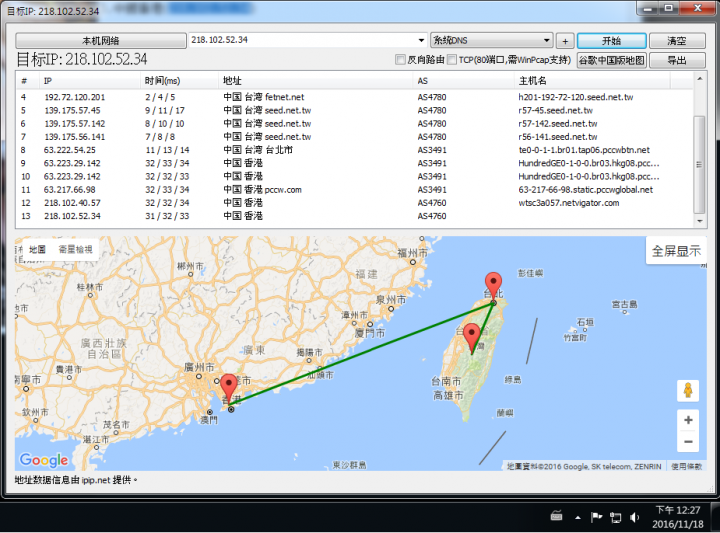Click the volume speaker icon in tray

coord(633,517)
